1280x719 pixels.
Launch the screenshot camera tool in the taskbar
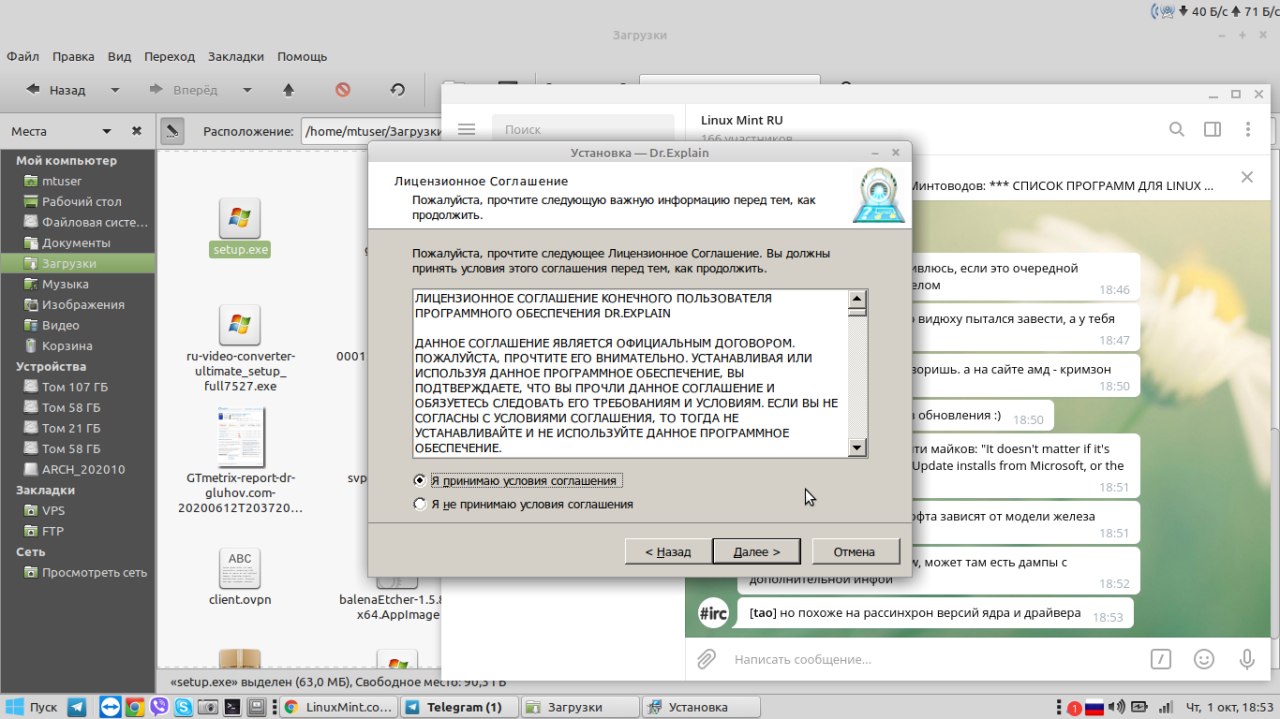pyautogui.click(x=208, y=707)
